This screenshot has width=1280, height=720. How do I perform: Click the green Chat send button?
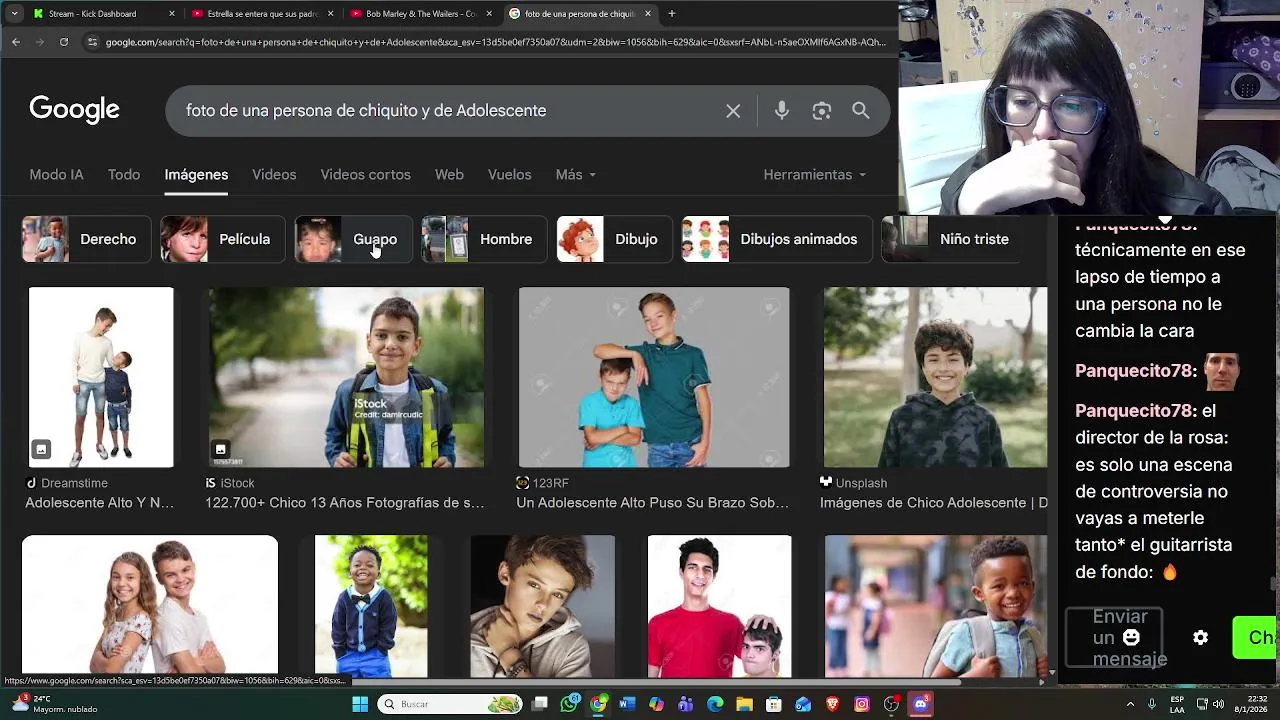(1256, 638)
